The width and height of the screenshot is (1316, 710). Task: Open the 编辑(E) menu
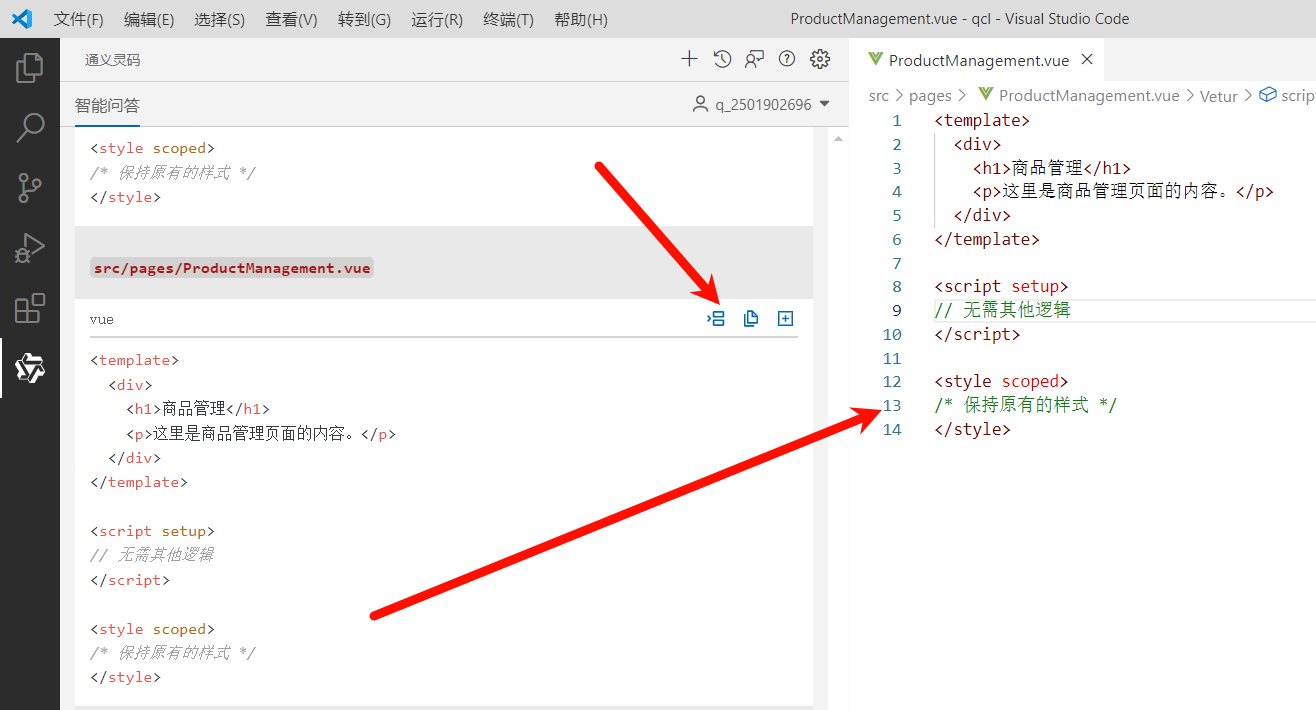tap(149, 20)
